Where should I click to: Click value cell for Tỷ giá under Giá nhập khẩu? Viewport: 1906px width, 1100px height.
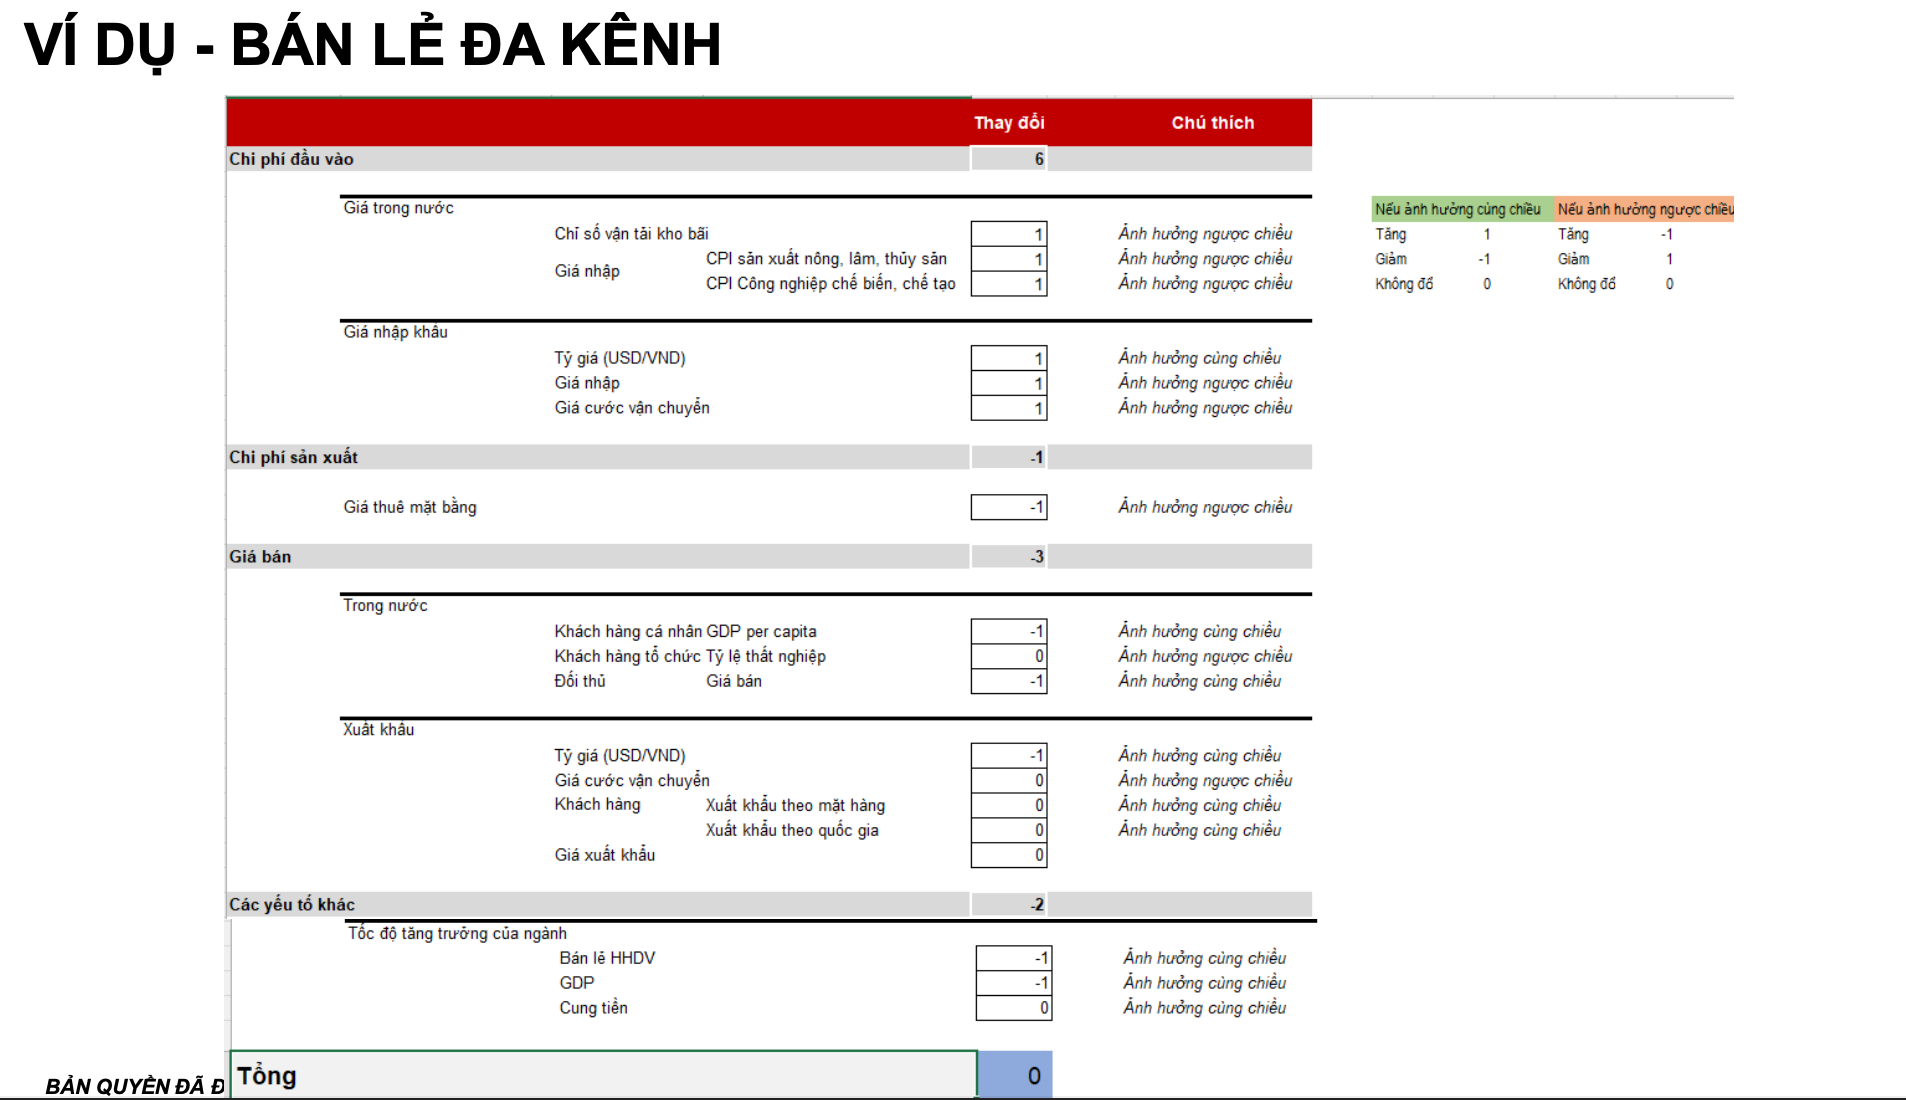pos(1009,358)
